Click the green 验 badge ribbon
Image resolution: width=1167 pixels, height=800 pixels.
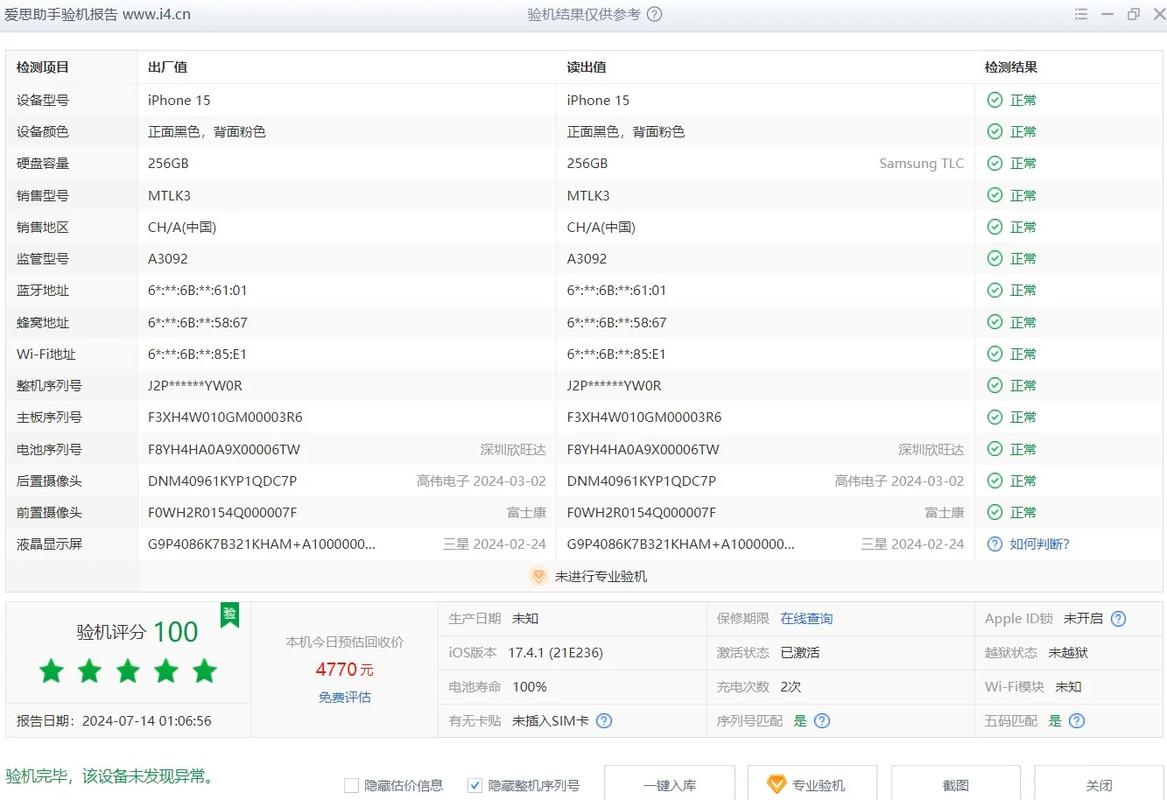pyautogui.click(x=230, y=615)
